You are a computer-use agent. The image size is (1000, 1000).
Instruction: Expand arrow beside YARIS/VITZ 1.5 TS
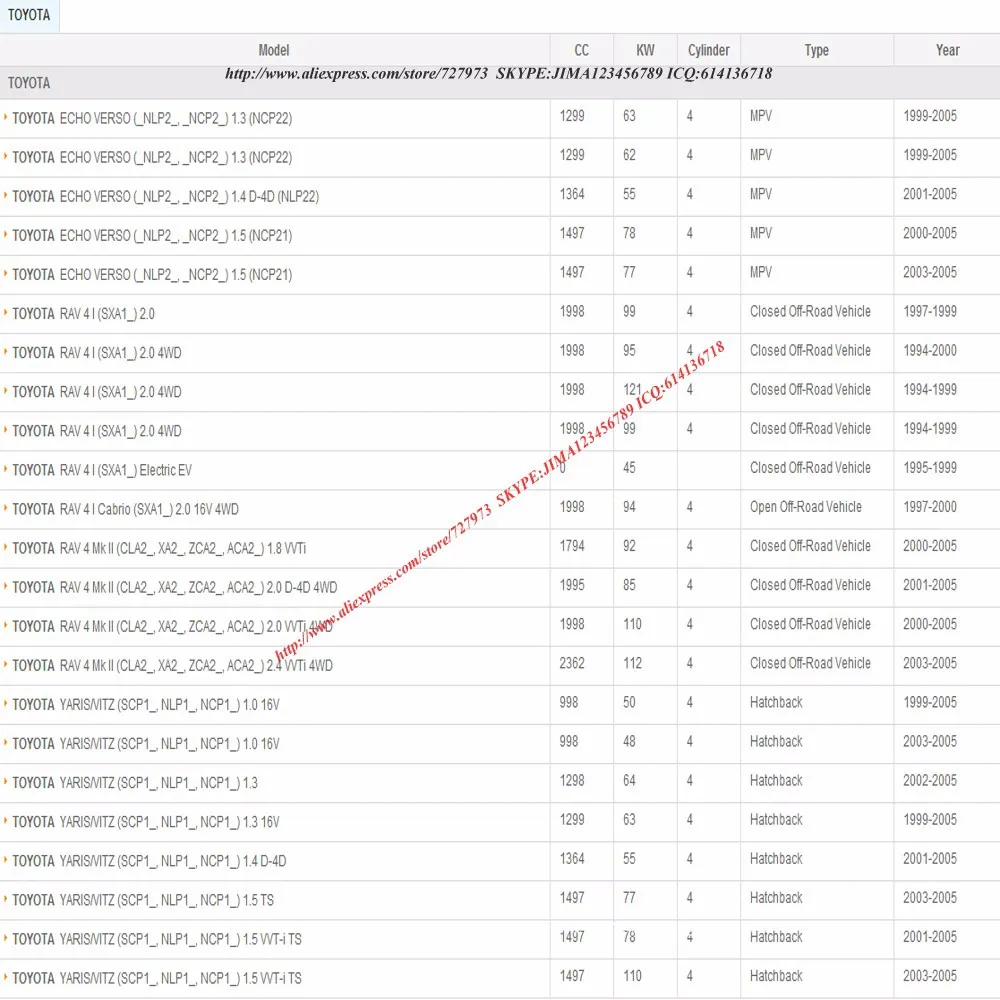(6, 899)
